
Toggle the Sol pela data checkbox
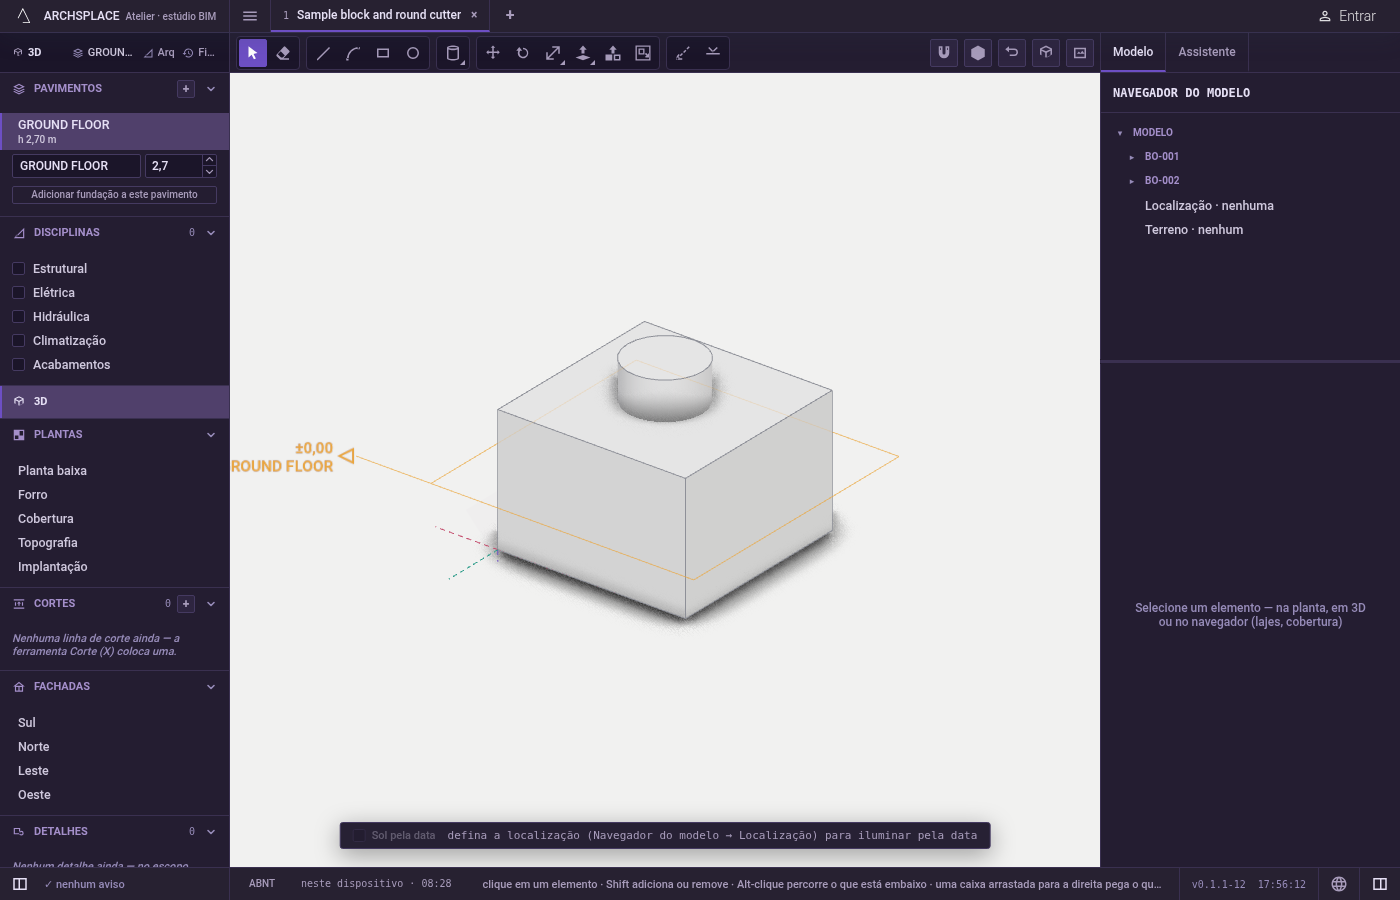359,836
